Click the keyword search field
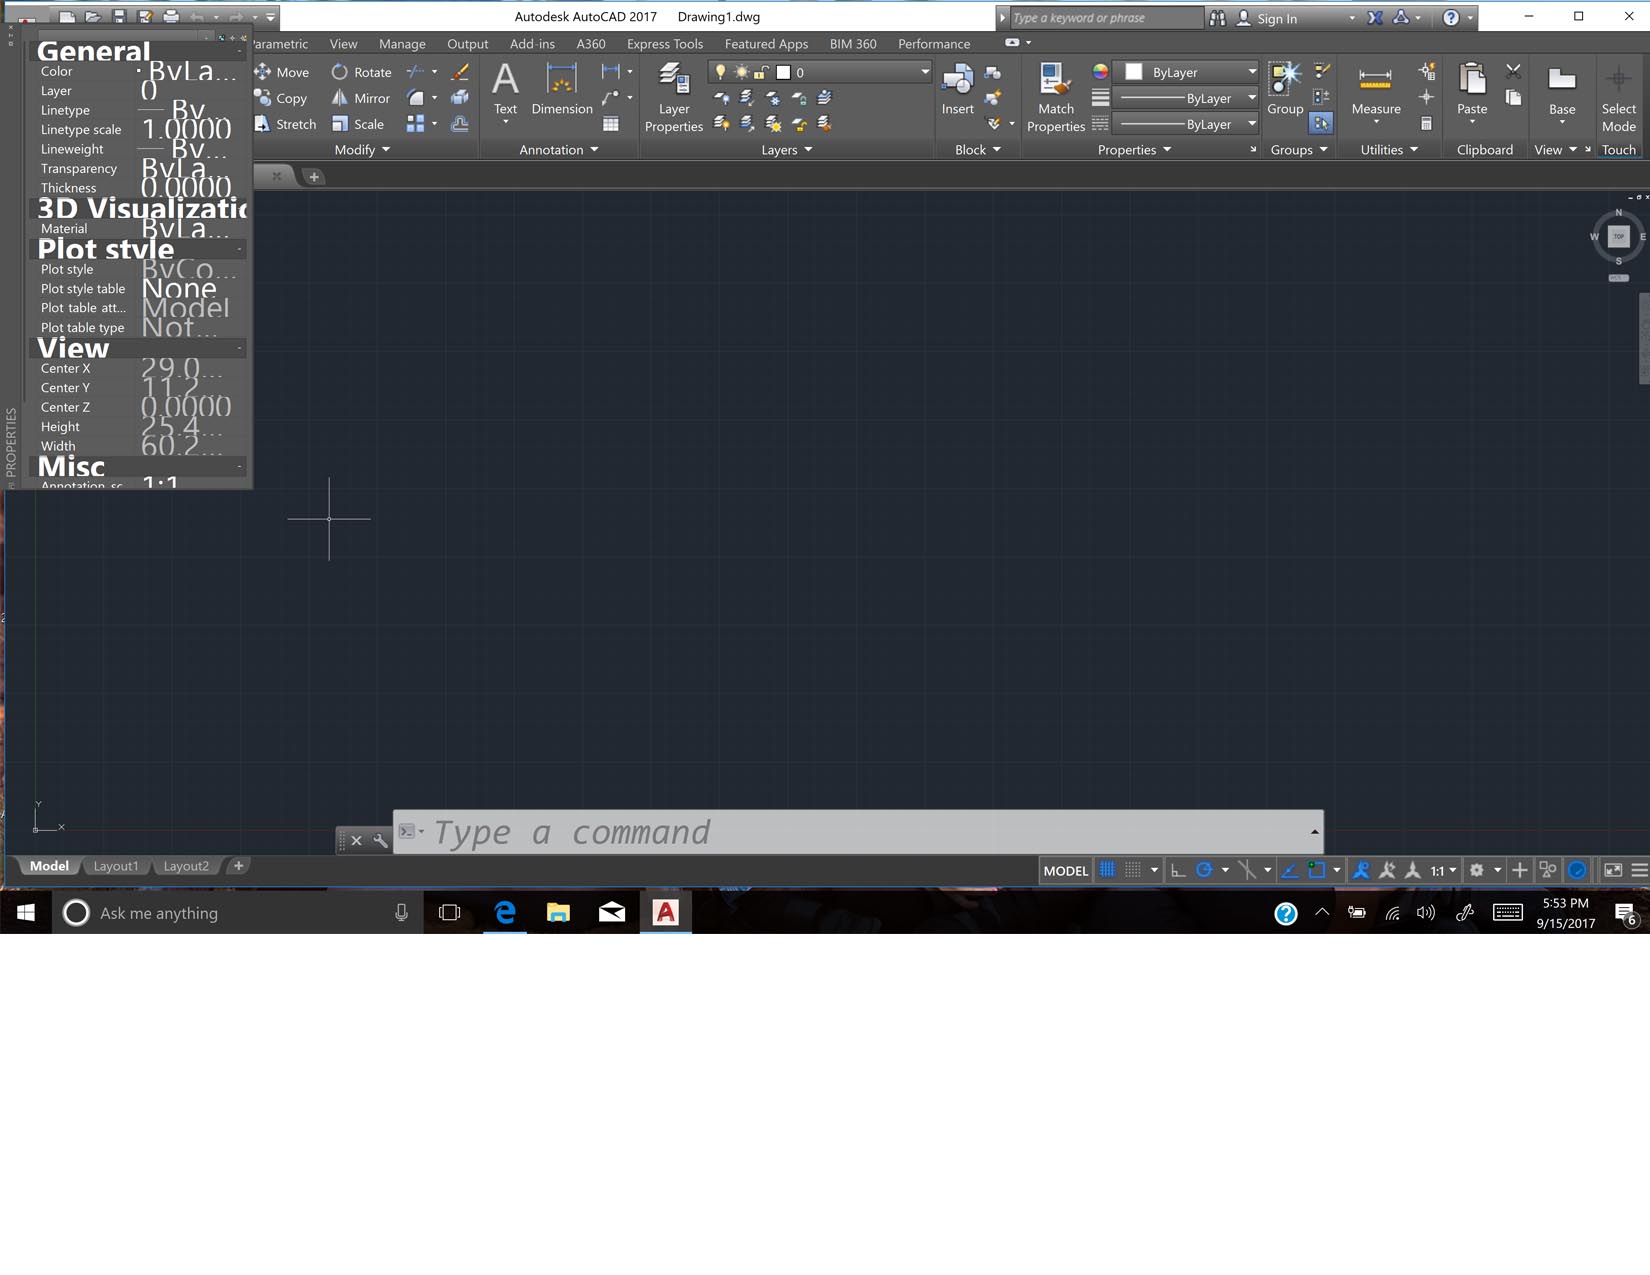Image resolution: width=1650 pixels, height=1275 pixels. coord(1105,18)
